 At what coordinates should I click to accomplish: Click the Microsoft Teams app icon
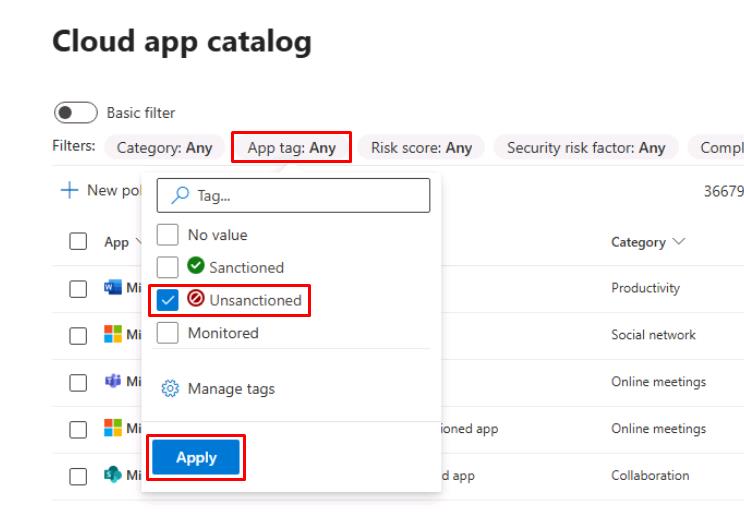pos(112,382)
